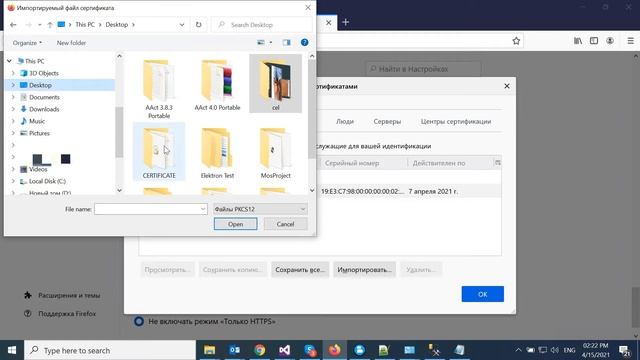This screenshot has width=640, height=360.
Task: Go back in file dialog navigation
Action: tap(13, 25)
